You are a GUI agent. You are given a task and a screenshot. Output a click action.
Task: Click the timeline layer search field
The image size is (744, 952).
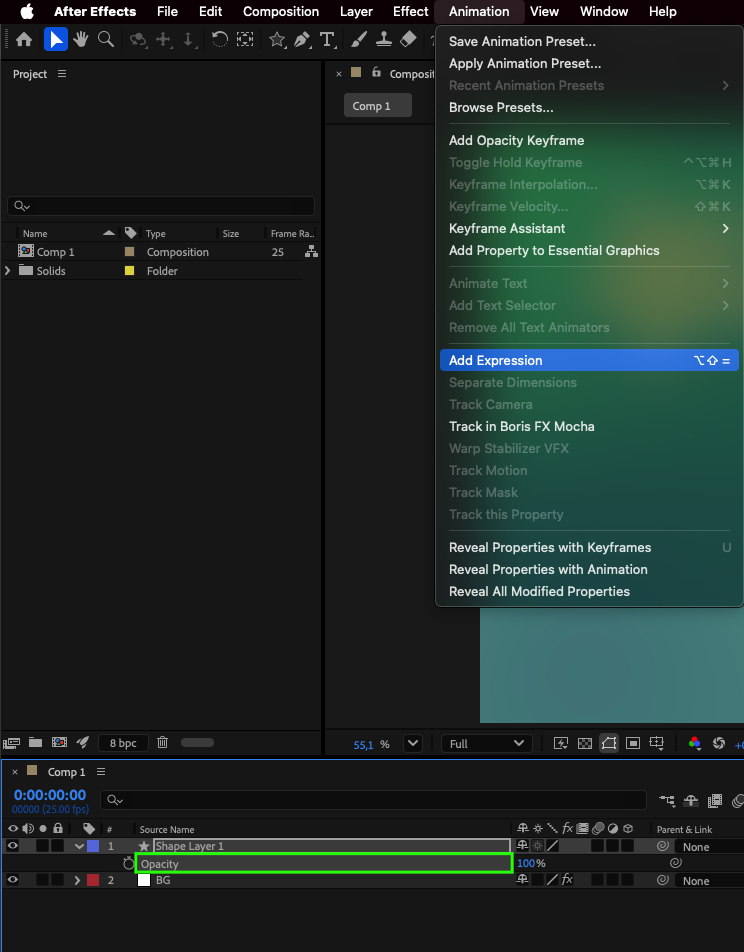pos(373,800)
